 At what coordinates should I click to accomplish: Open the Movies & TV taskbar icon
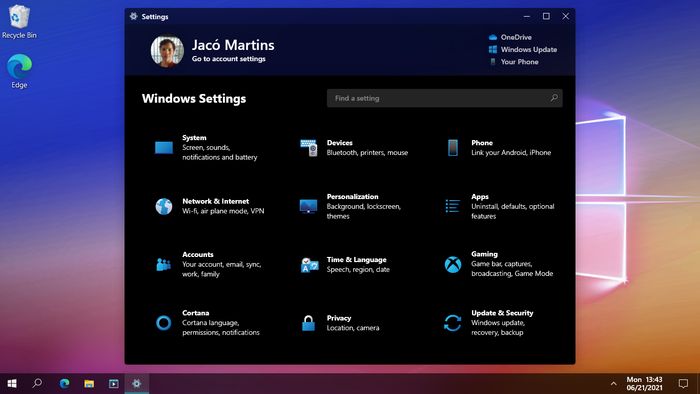tap(113, 383)
